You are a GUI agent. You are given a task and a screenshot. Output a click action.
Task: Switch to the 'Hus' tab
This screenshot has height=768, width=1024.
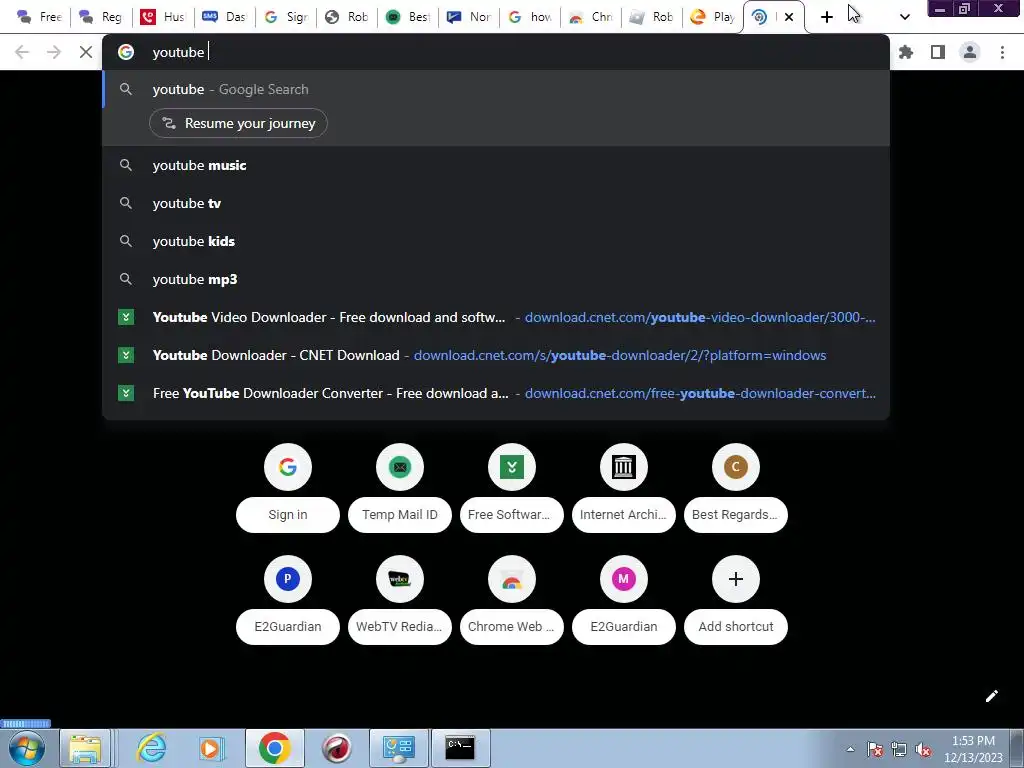click(163, 17)
